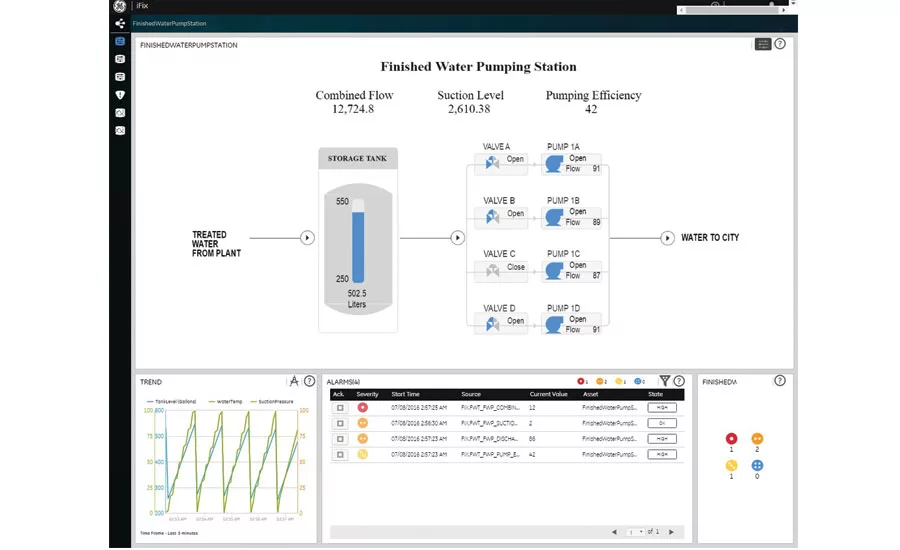This screenshot has width=900, height=550.
Task: Click Suction Level value 2,610.38
Action: (469, 109)
